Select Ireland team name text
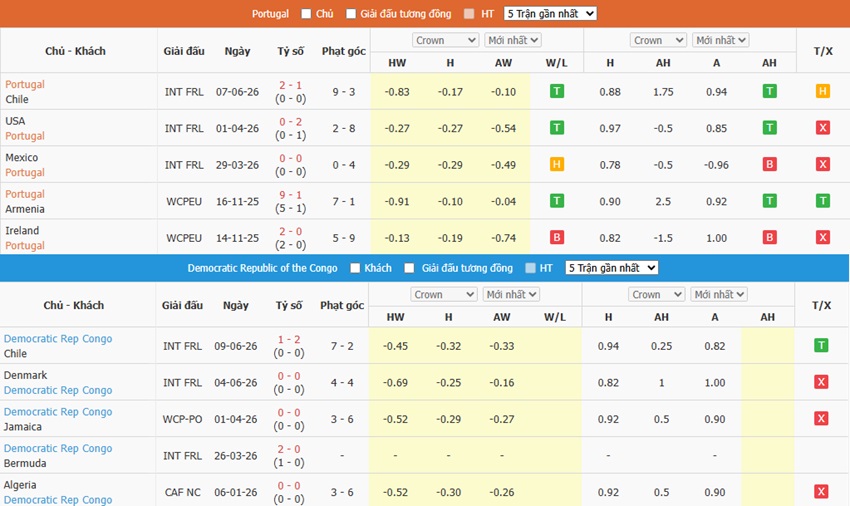 (22, 230)
